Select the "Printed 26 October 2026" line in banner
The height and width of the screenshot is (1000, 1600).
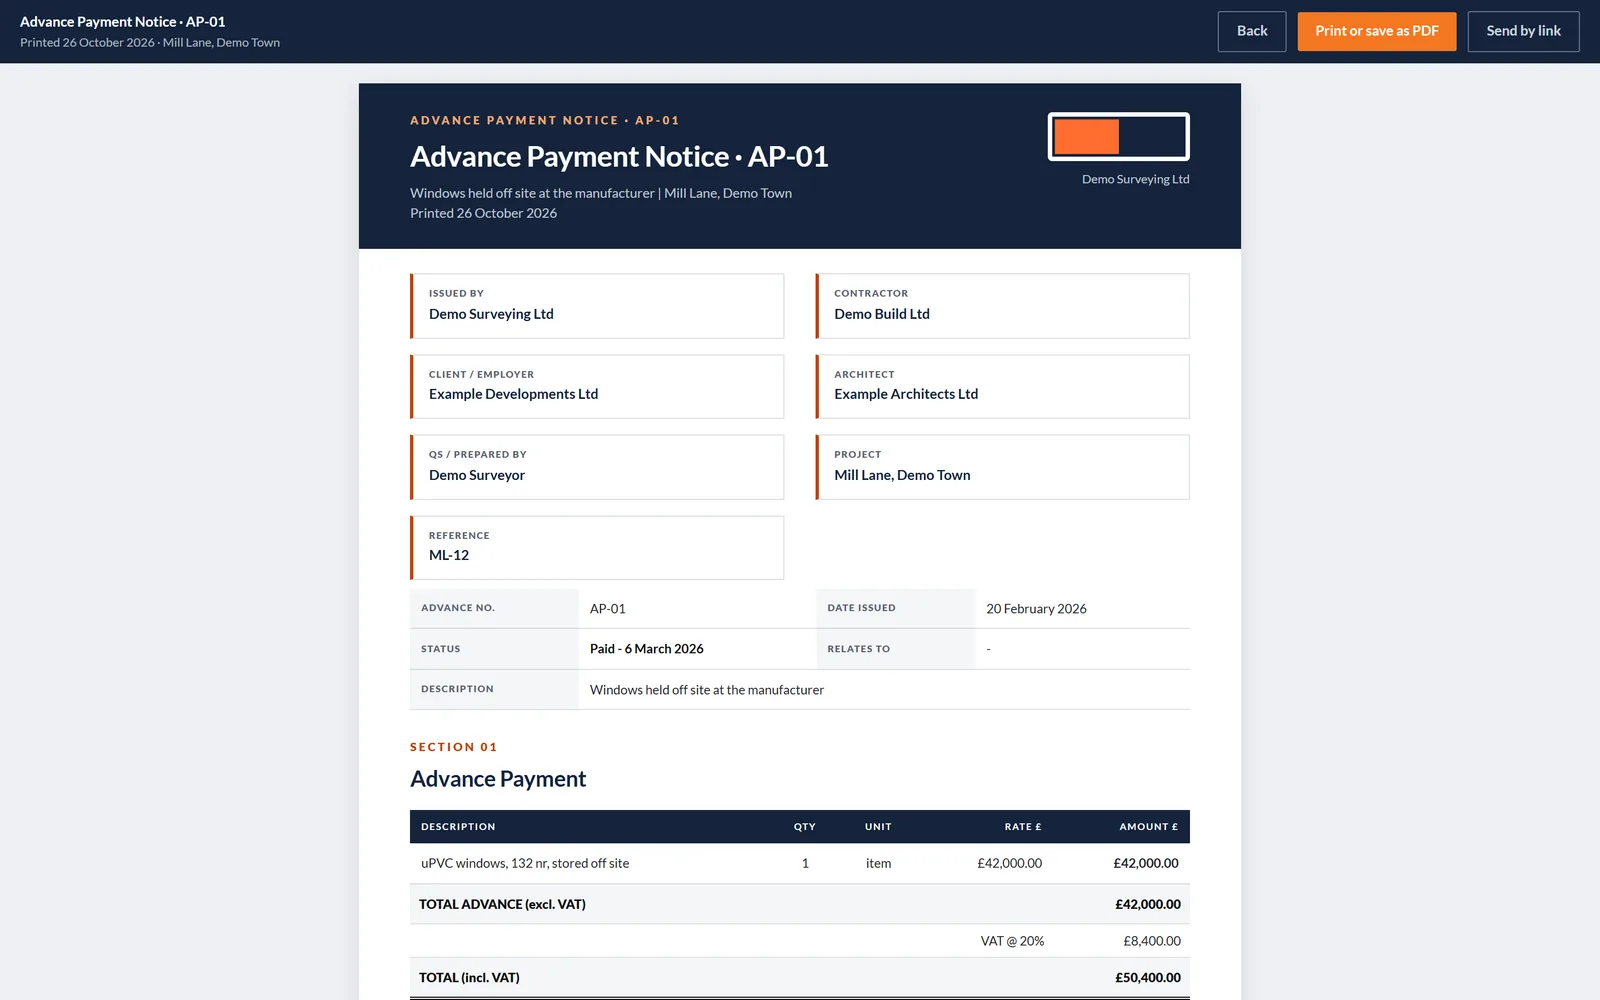tap(483, 213)
